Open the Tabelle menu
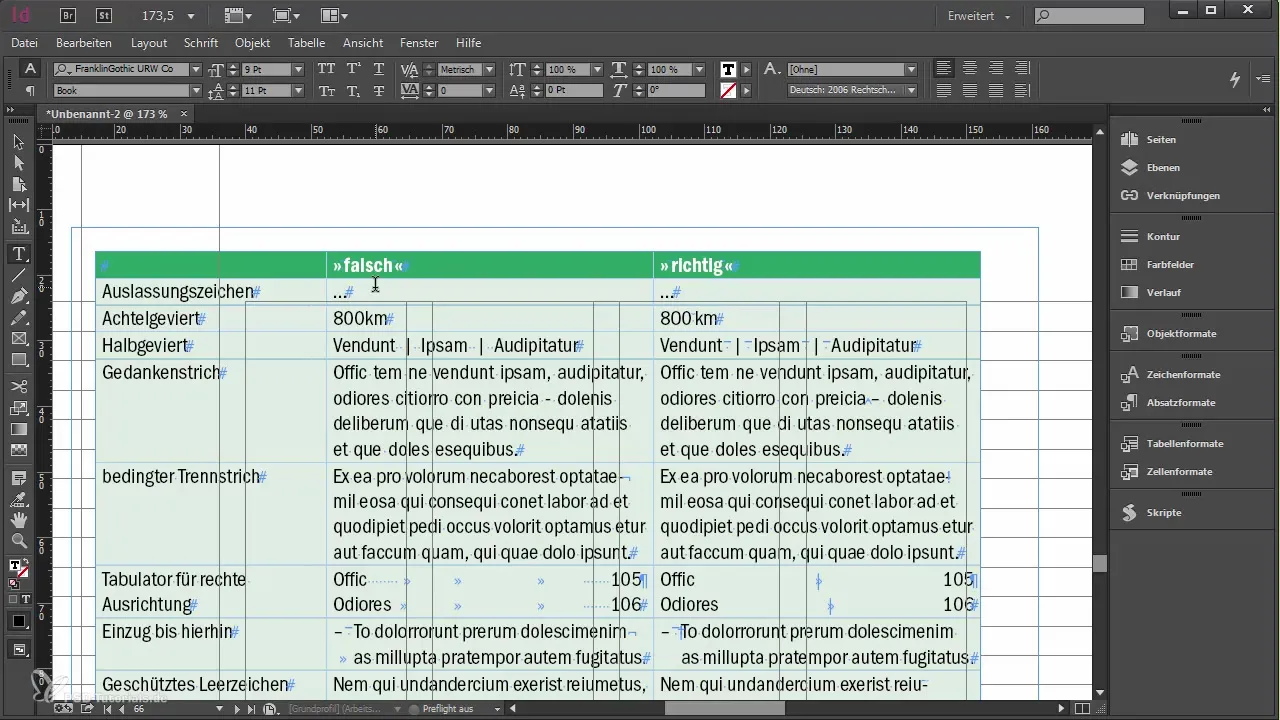This screenshot has width=1280, height=720. (x=306, y=43)
